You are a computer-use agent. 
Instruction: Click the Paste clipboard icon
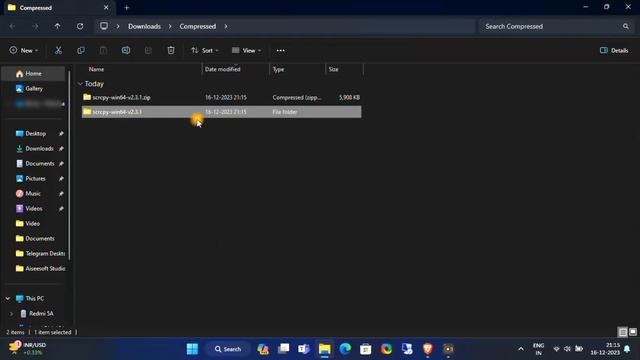(103, 50)
